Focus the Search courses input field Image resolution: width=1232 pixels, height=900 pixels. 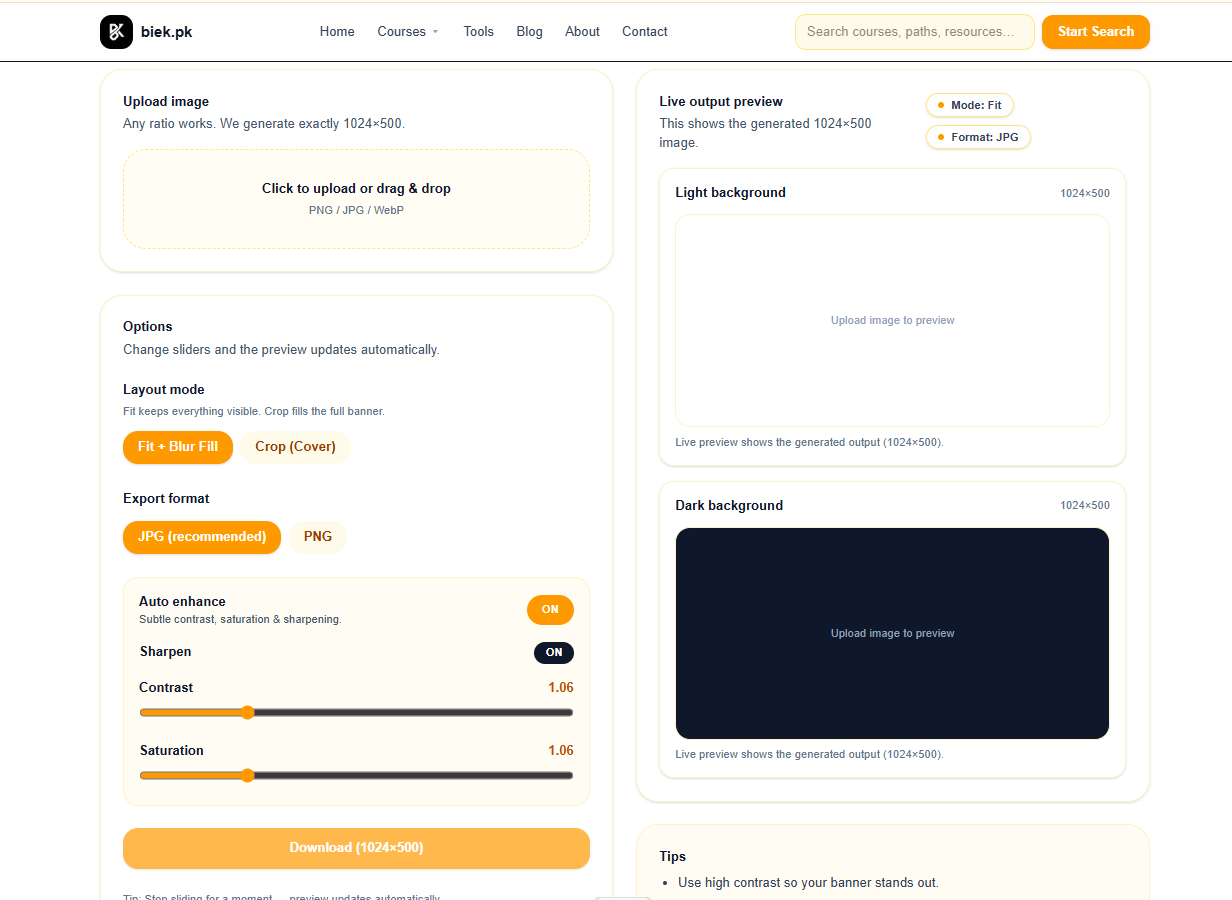point(915,32)
